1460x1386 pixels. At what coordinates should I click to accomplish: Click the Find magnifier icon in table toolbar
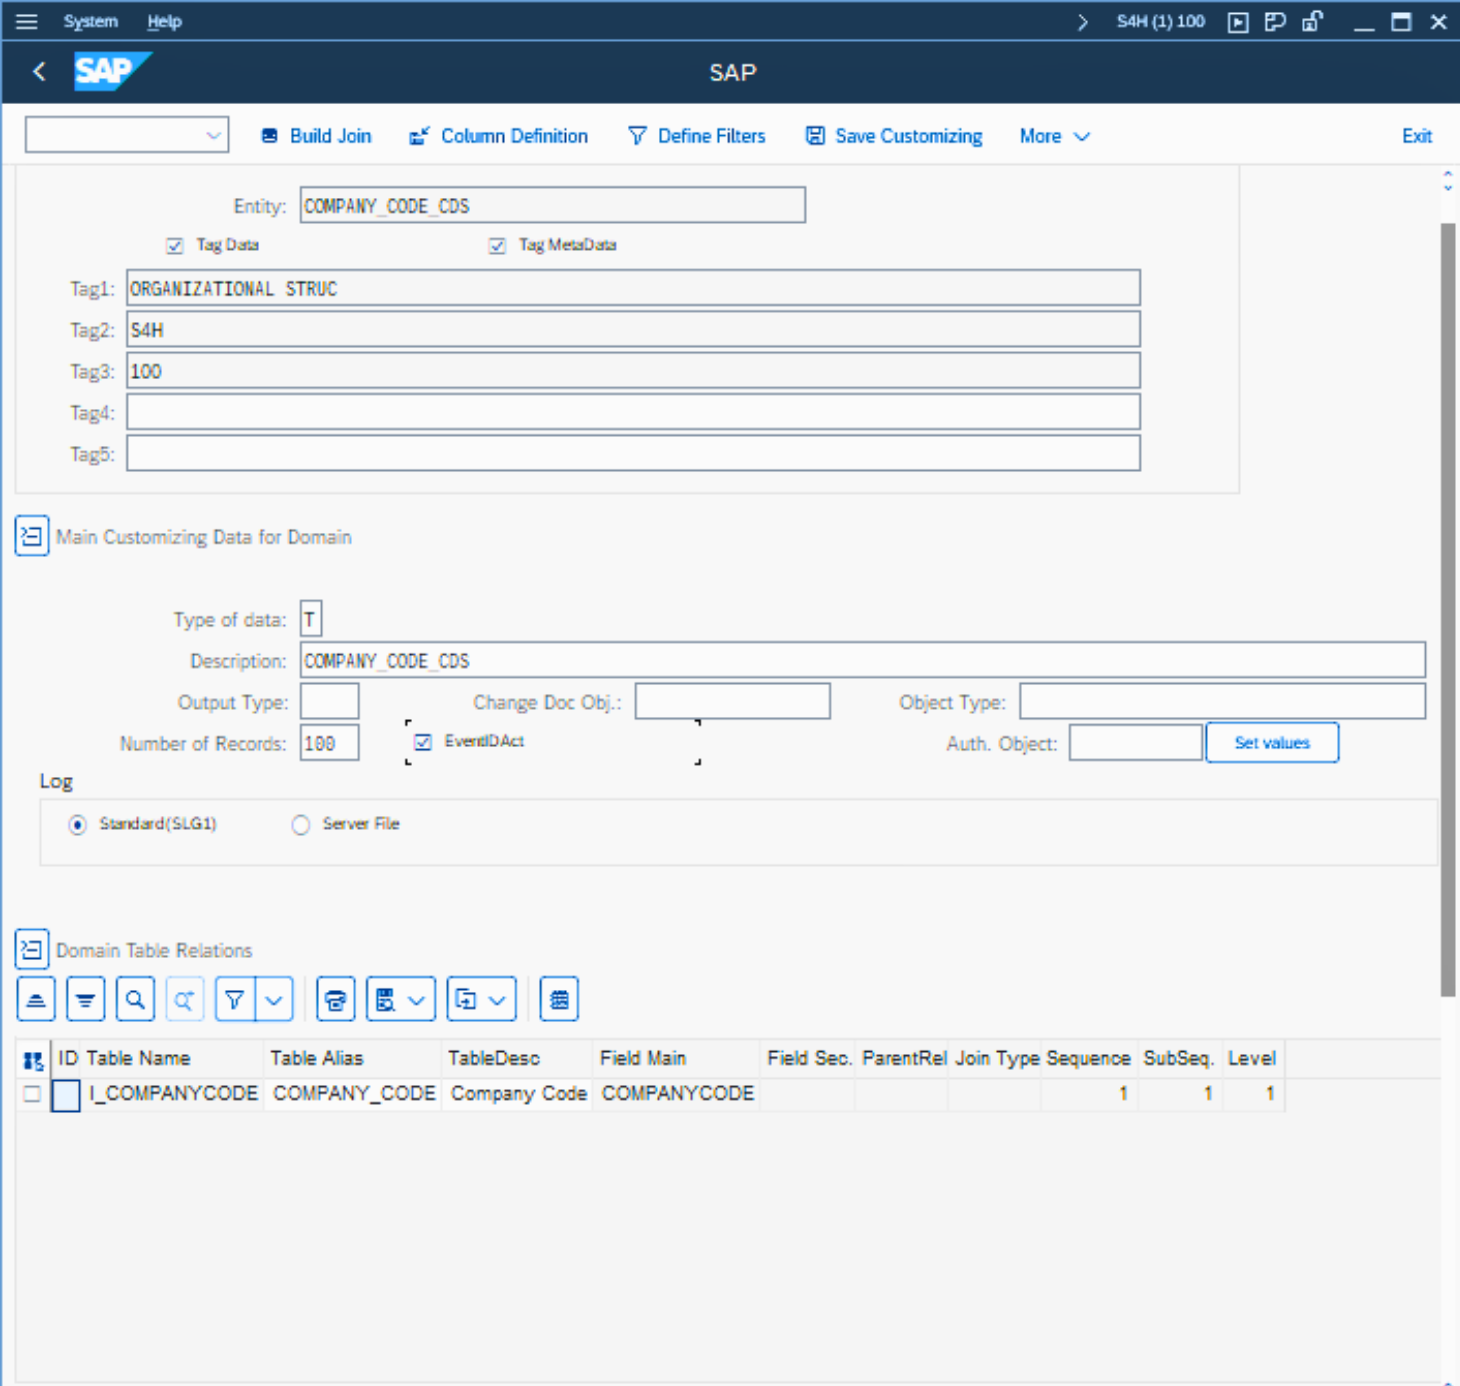(x=135, y=999)
